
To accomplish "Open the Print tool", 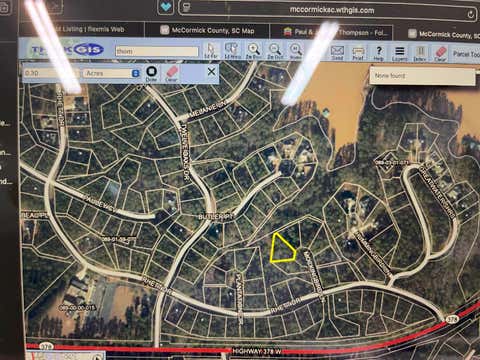I will (358, 53).
